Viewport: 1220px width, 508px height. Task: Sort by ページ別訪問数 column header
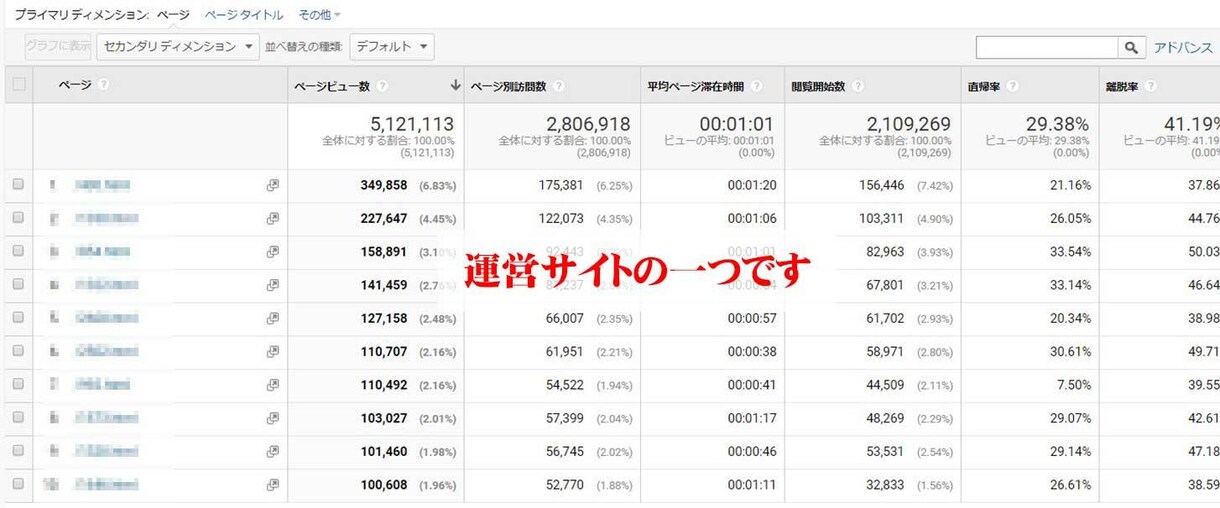pos(509,86)
